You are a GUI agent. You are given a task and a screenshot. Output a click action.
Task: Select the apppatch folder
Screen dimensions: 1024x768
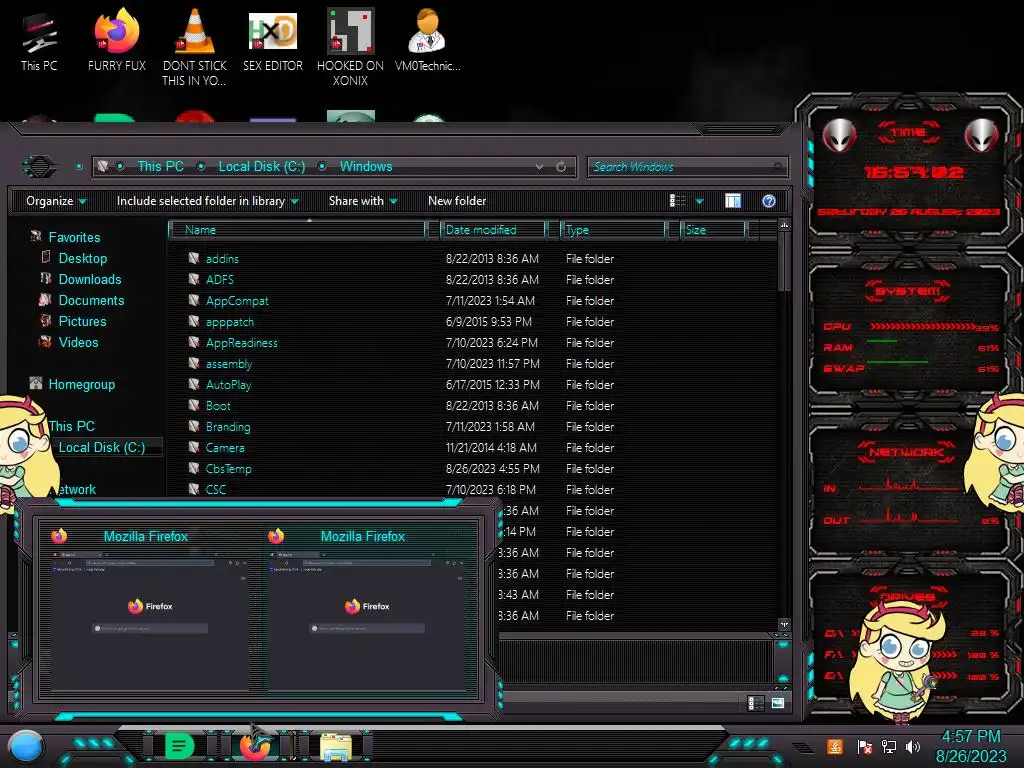coord(229,321)
